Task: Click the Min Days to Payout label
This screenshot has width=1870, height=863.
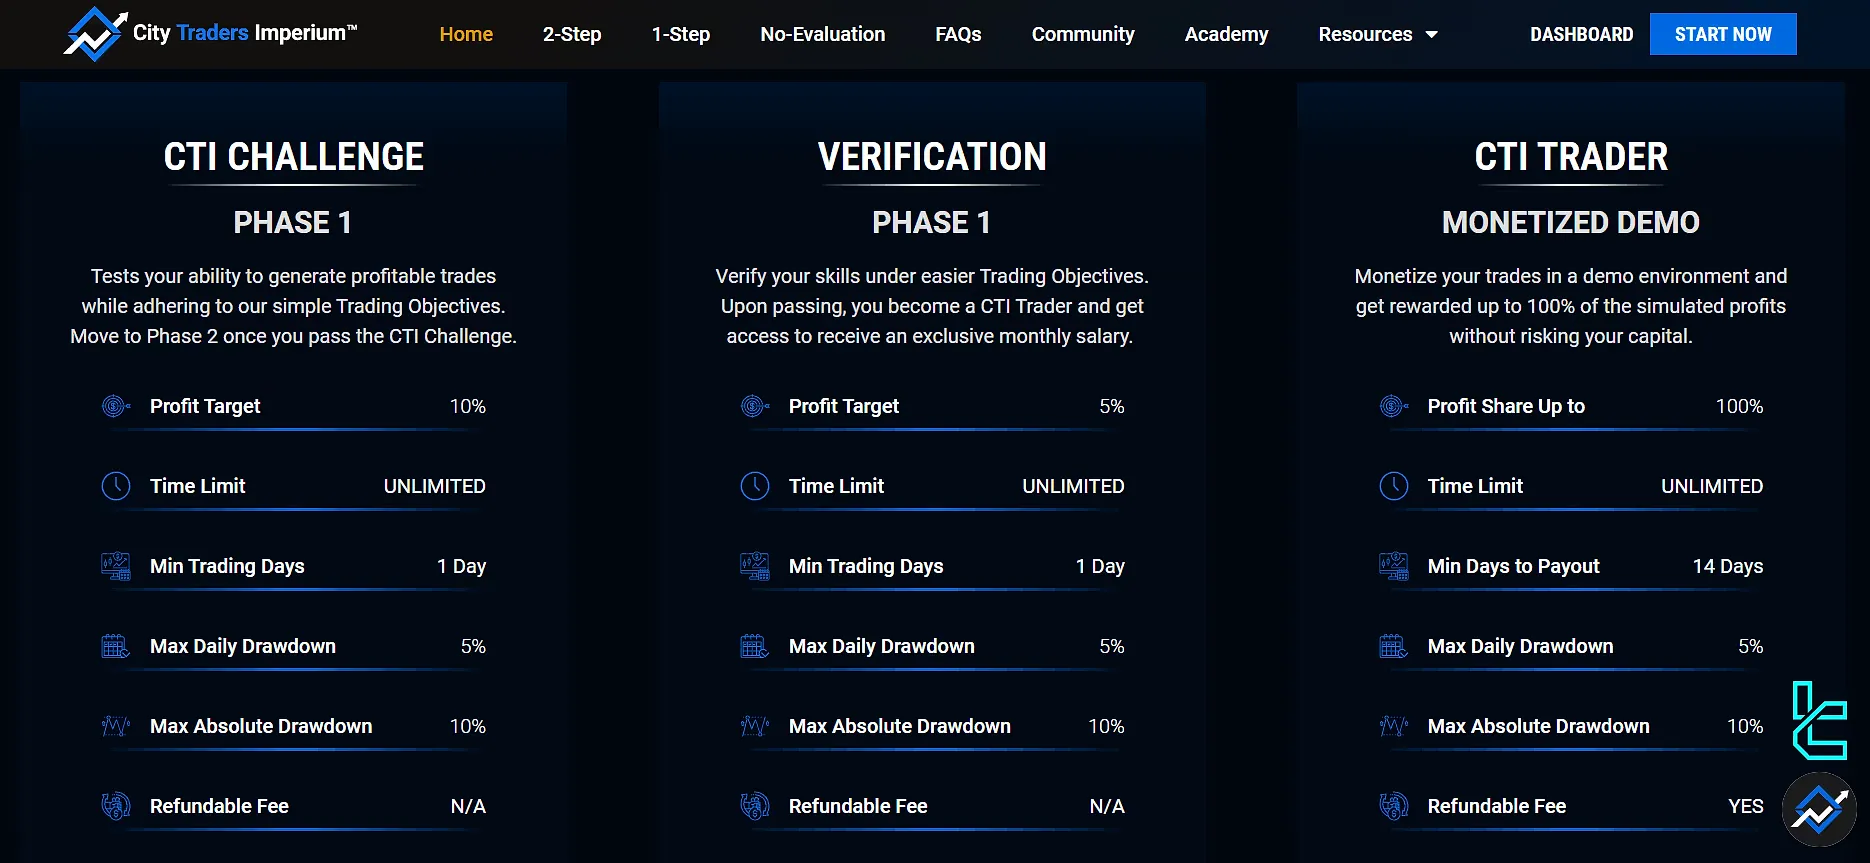Action: [x=1514, y=566]
